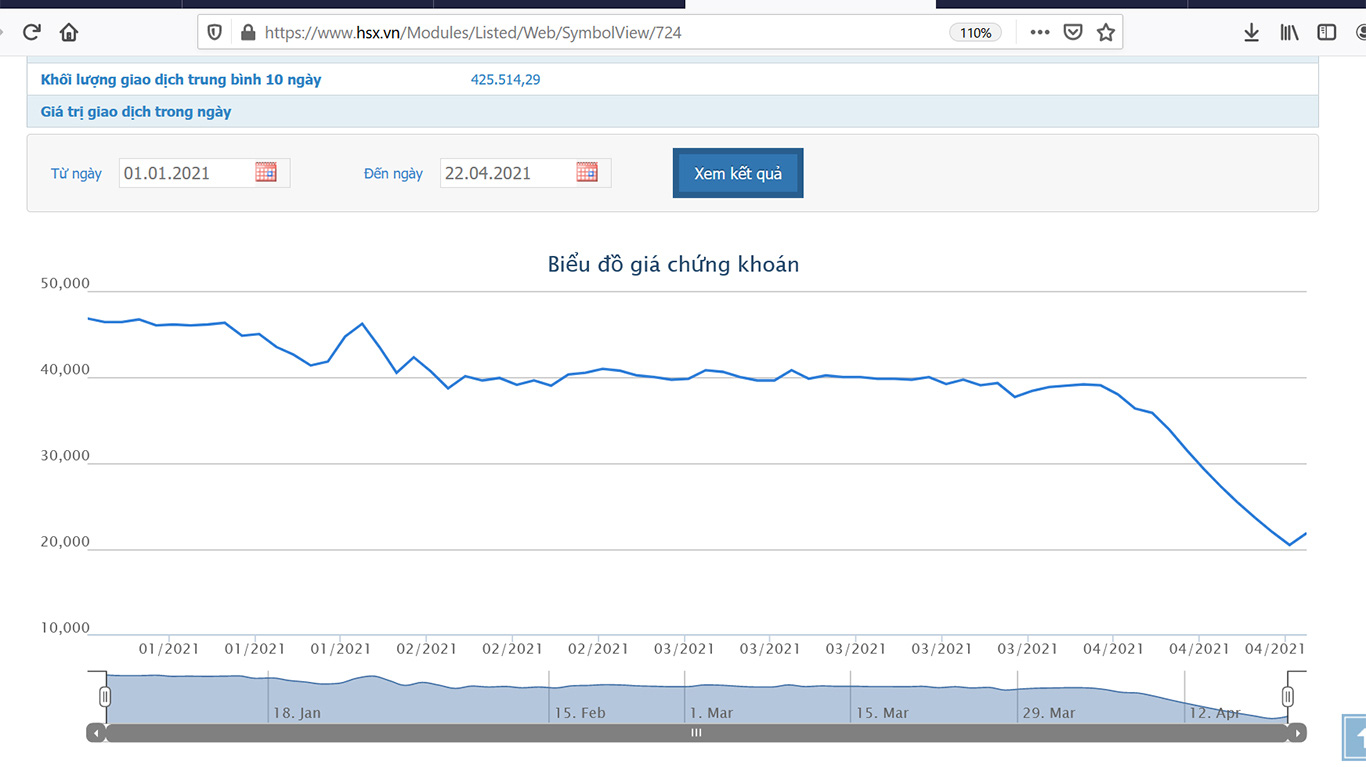The height and width of the screenshot is (767, 1366).
Task: Save page to Pocket
Action: [x=1072, y=32]
